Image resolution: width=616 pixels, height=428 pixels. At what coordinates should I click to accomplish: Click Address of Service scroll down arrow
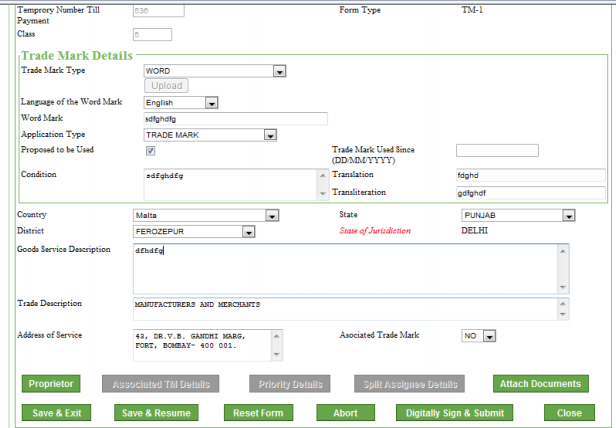point(277,355)
